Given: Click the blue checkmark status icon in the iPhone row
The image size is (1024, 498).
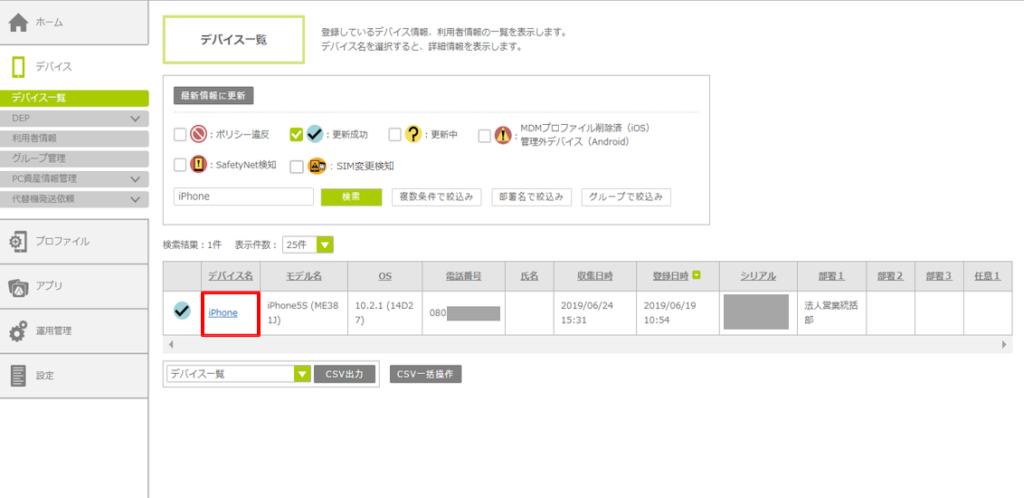Looking at the screenshot, I should [181, 311].
